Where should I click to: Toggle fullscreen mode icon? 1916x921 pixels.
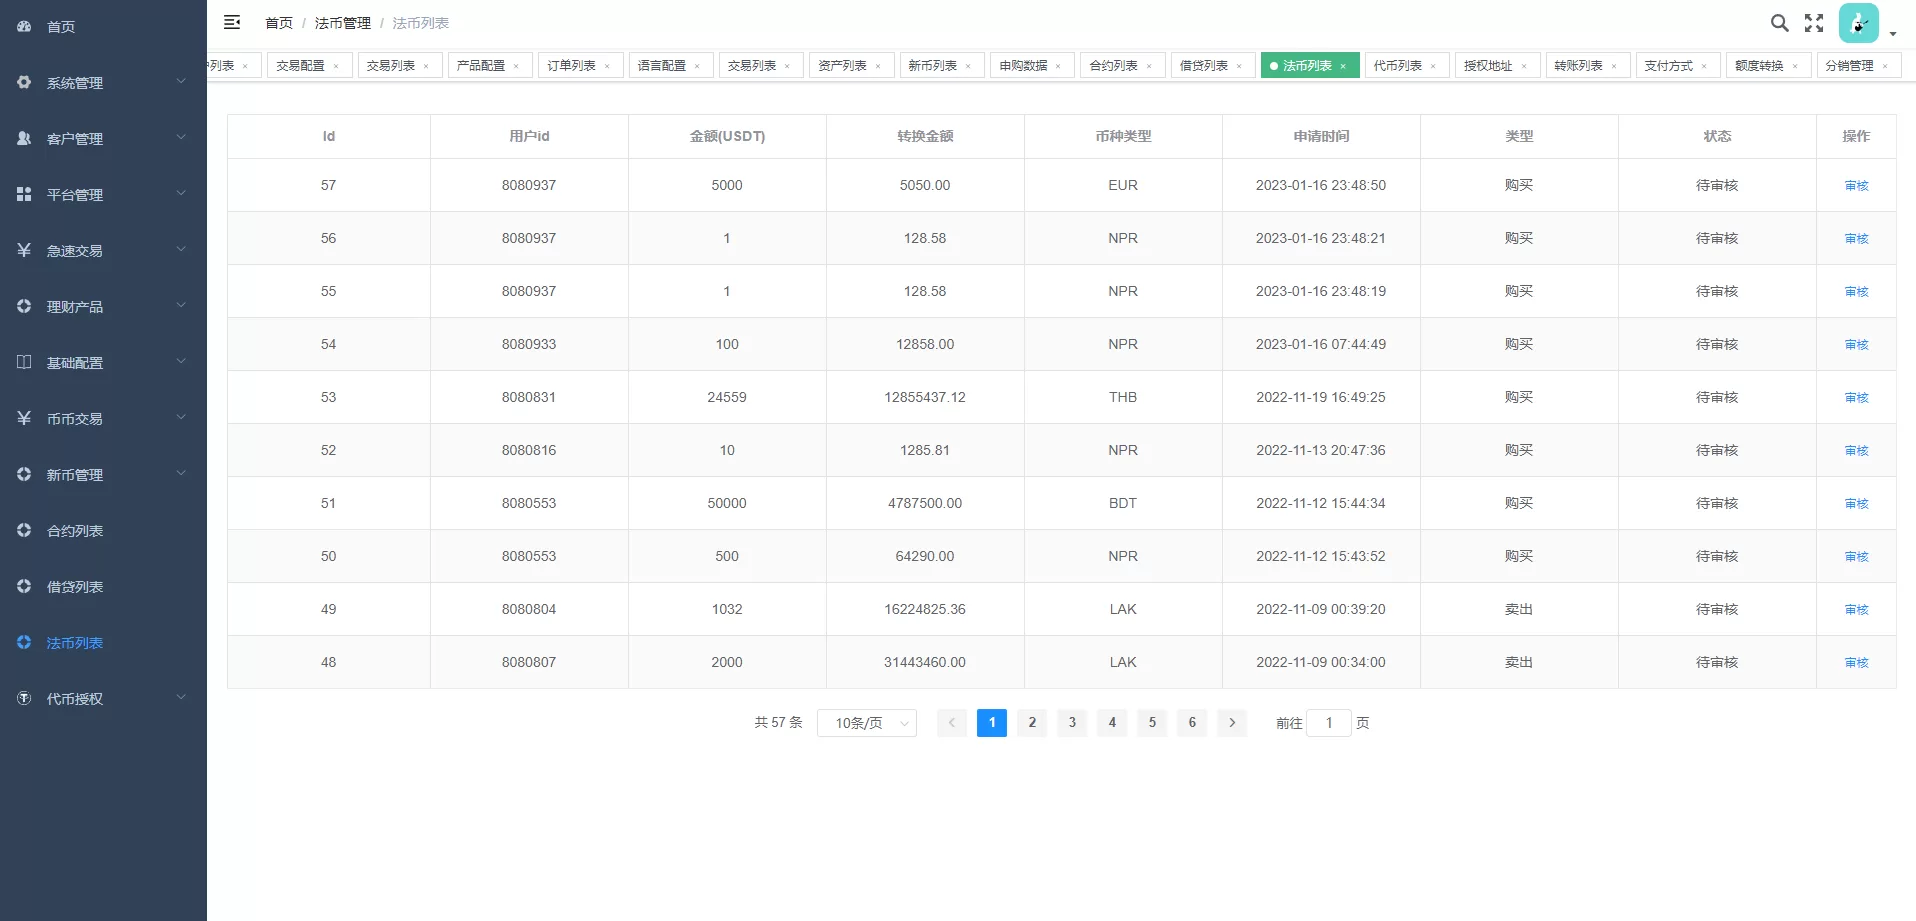point(1814,23)
